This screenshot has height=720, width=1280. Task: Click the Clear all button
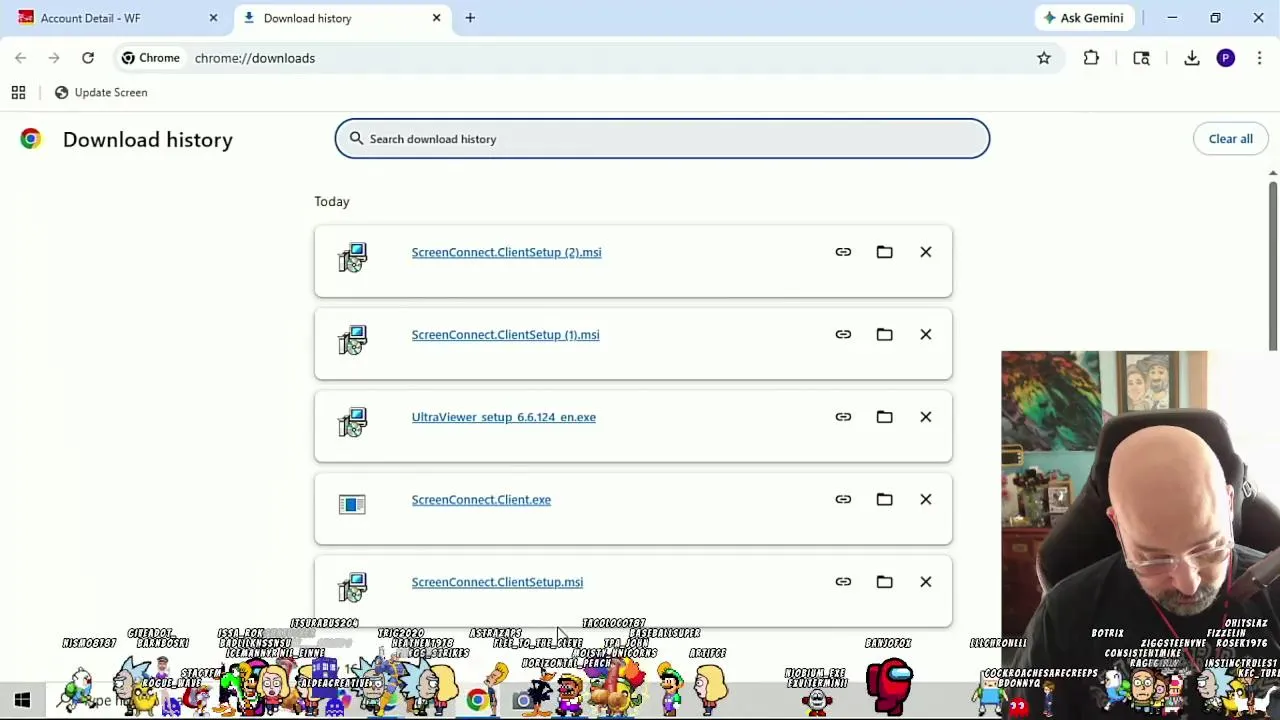[1230, 139]
